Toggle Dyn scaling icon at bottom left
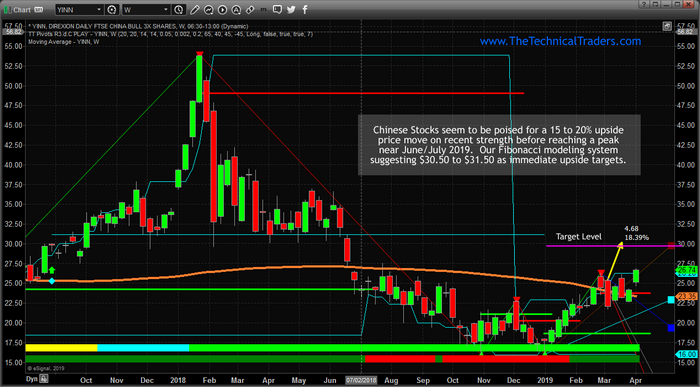 click(43, 379)
